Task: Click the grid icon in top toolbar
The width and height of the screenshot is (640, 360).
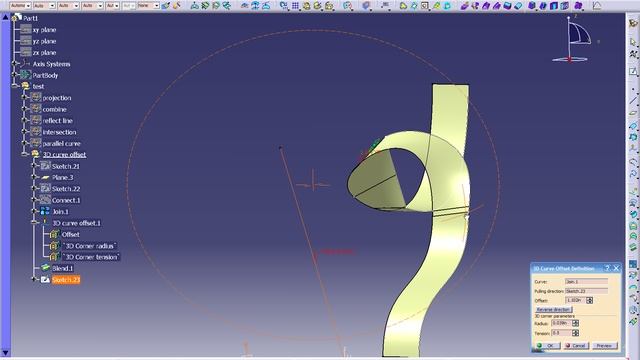Action: click(x=295, y=6)
